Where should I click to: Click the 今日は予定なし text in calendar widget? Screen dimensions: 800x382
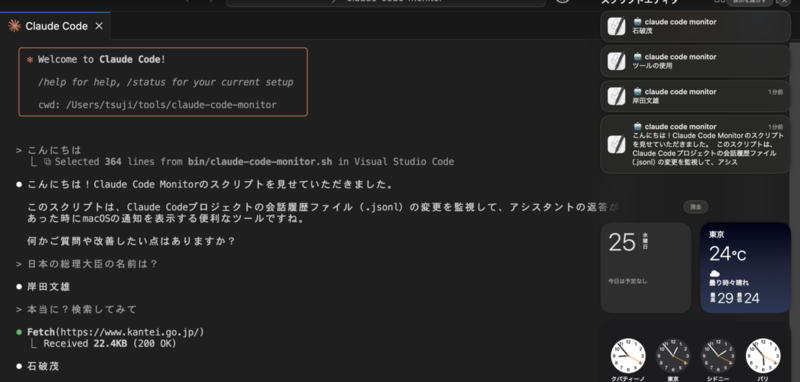(x=627, y=281)
